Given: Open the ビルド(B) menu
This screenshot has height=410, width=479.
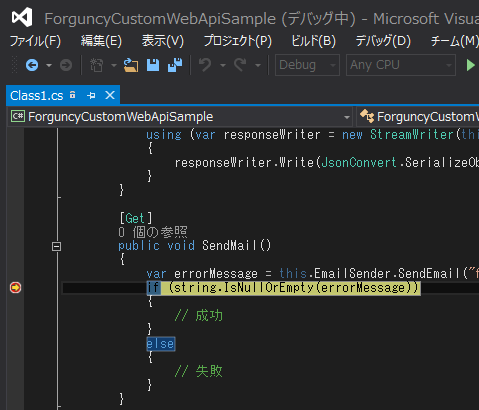Looking at the screenshot, I should click(x=313, y=41).
